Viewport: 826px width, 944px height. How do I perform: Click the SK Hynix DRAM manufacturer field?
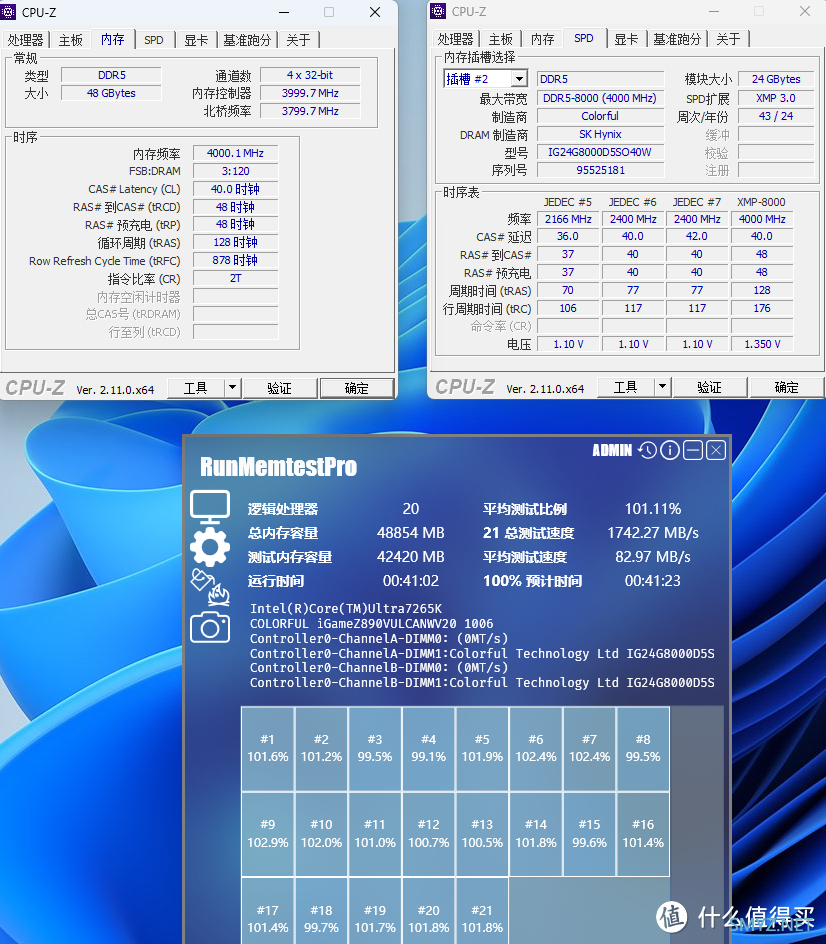point(600,134)
